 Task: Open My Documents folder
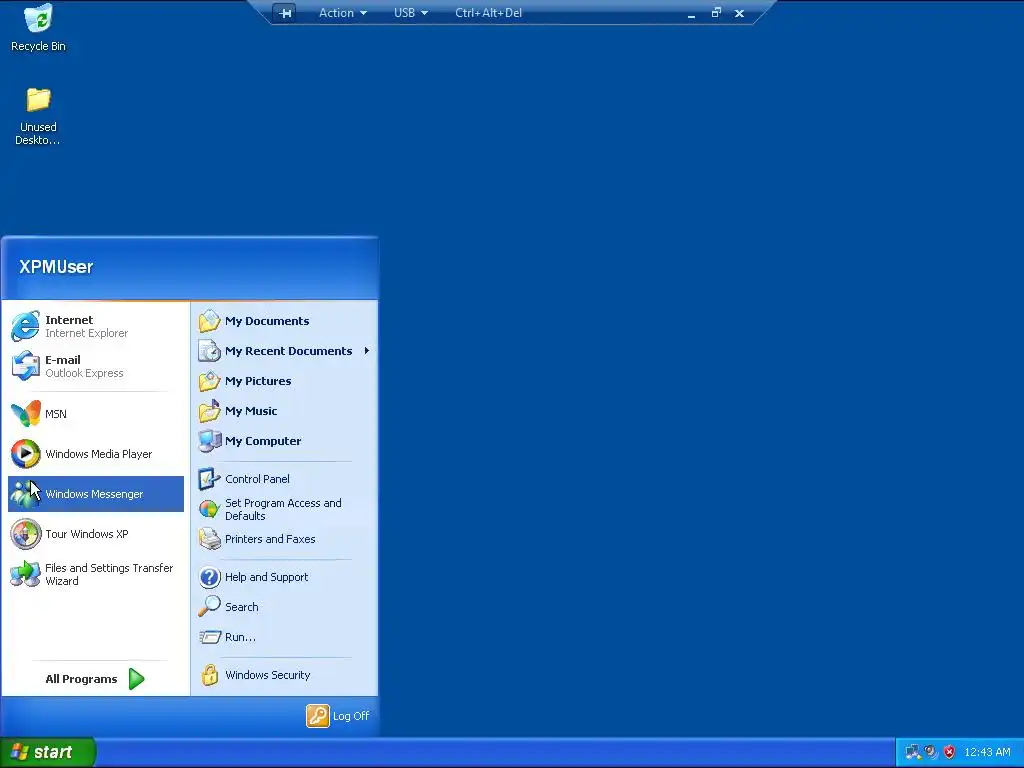(x=284, y=321)
